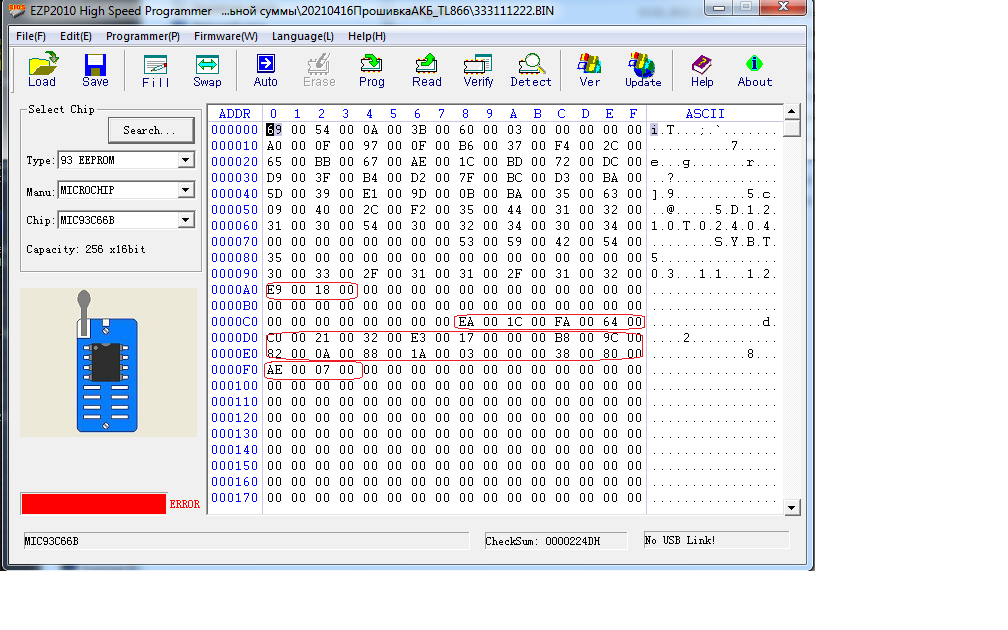
Task: Click the Save floppy disk icon
Action: point(95,70)
